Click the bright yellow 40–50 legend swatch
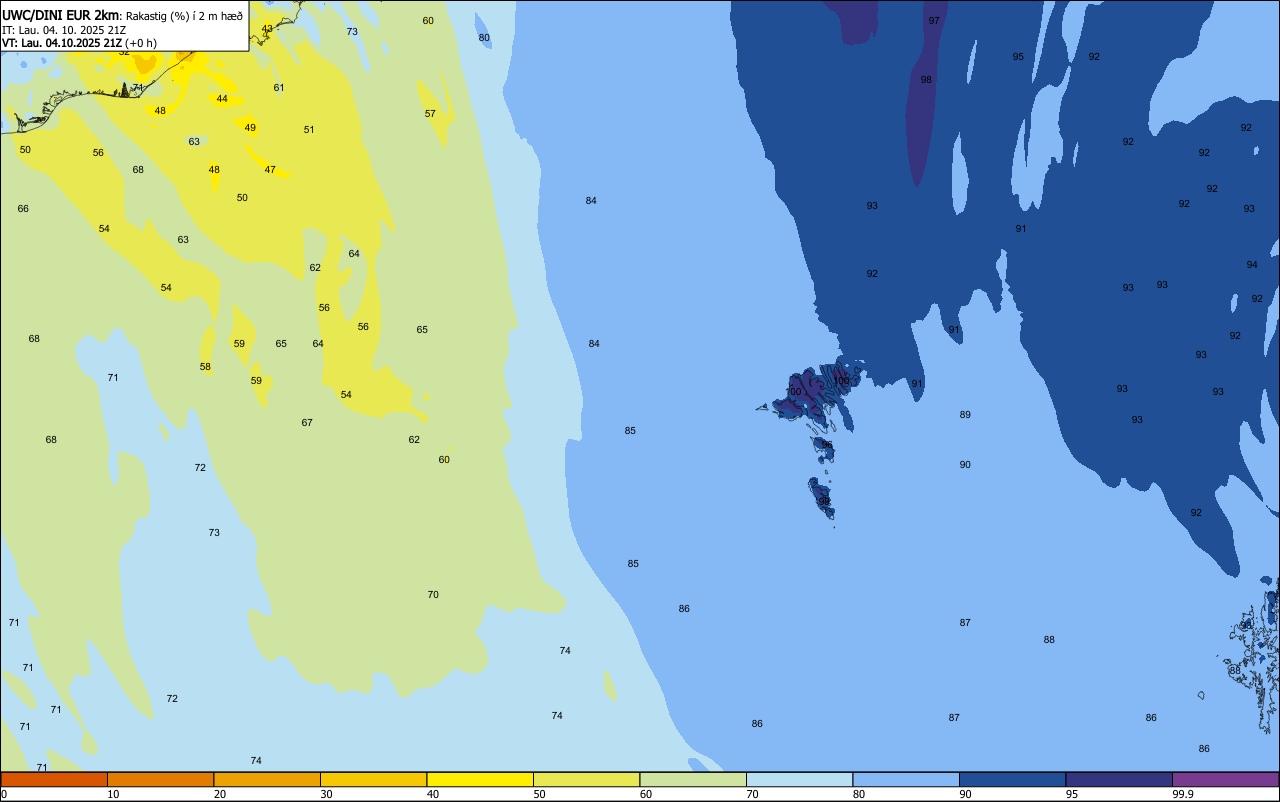 click(x=480, y=779)
